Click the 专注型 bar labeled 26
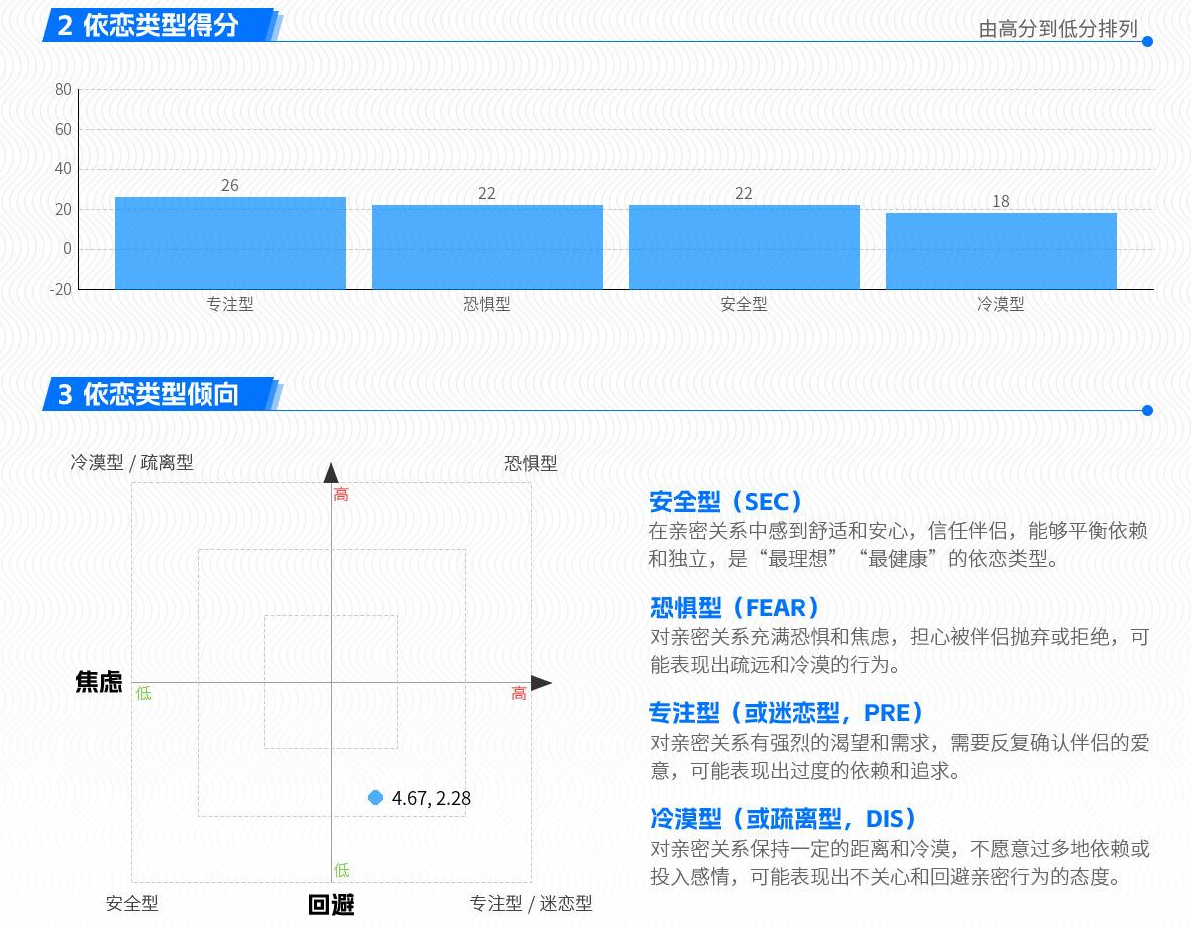Screen dimensions: 1191x926 [230, 243]
